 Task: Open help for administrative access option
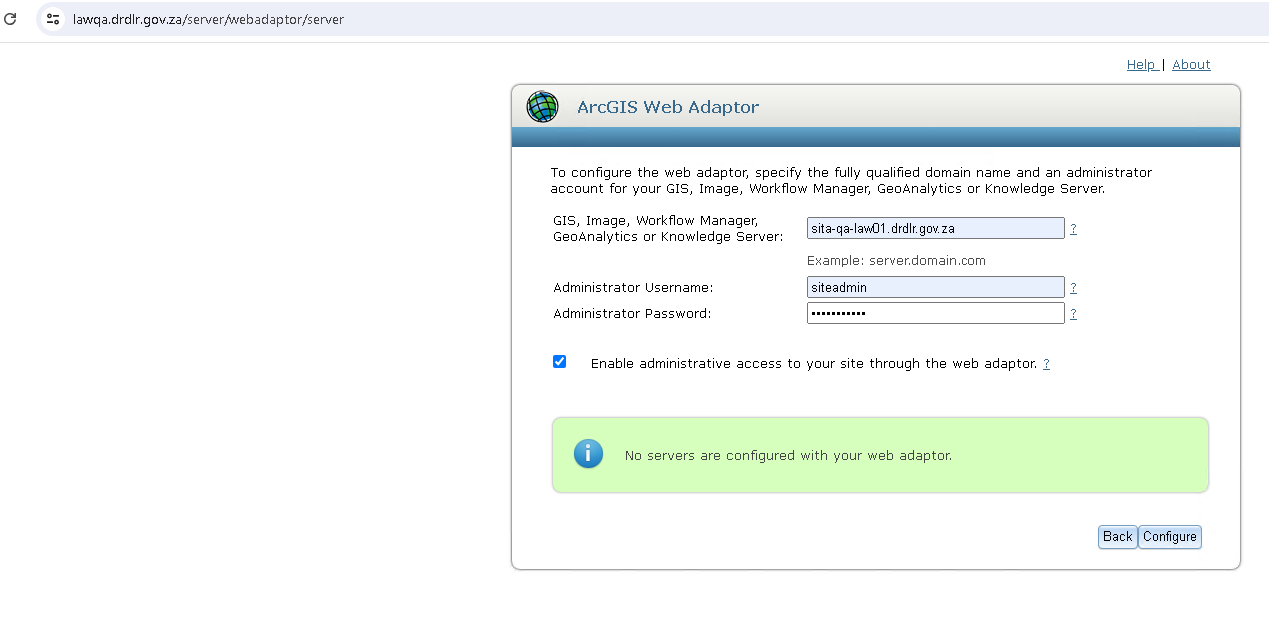coord(1046,364)
